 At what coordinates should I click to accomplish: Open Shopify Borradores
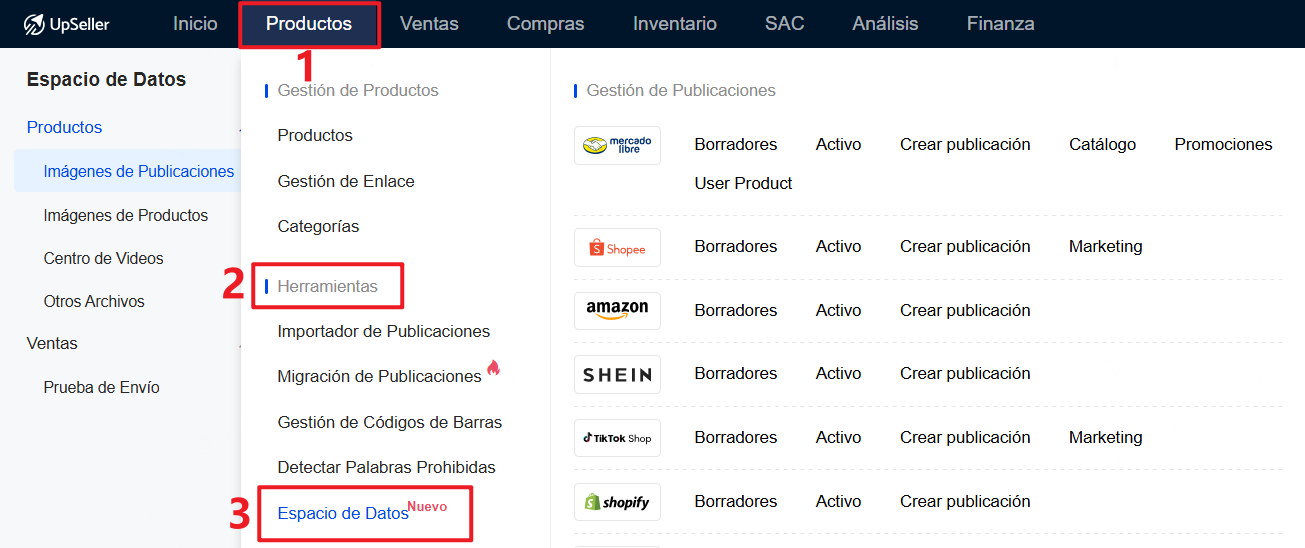[x=736, y=501]
